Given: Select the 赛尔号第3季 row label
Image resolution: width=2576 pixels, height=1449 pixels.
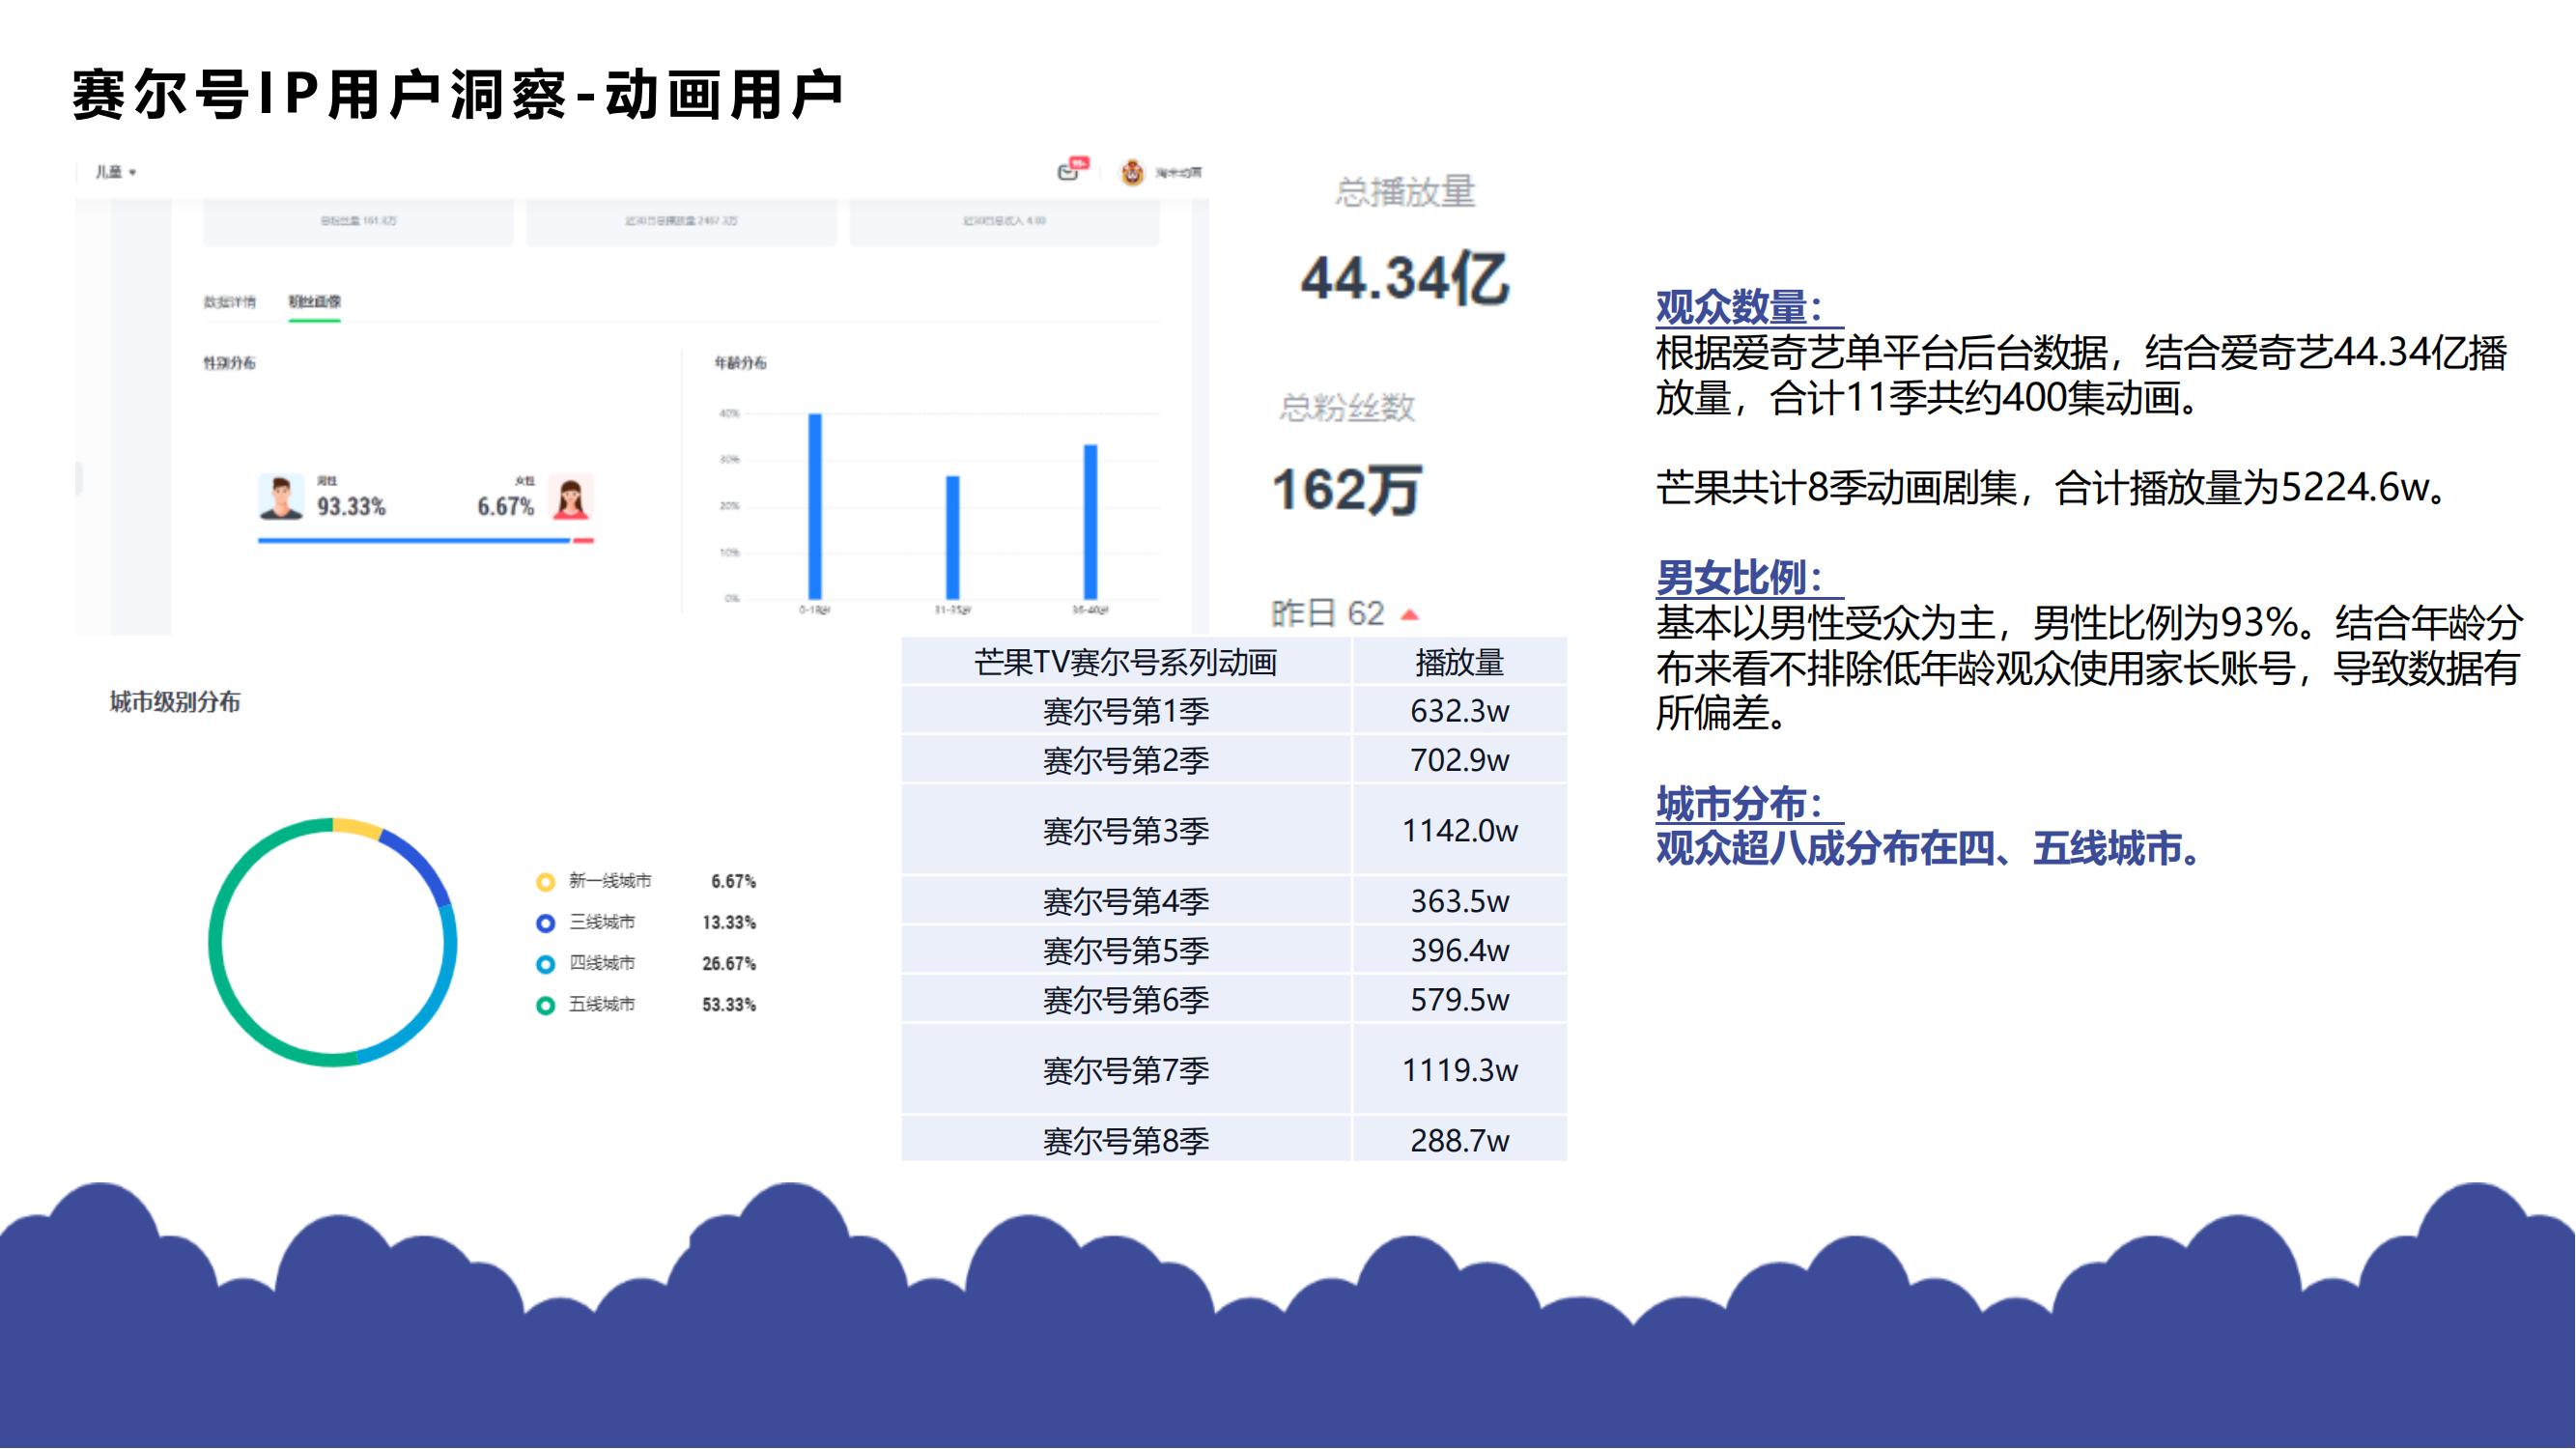Looking at the screenshot, I should click(x=1126, y=830).
